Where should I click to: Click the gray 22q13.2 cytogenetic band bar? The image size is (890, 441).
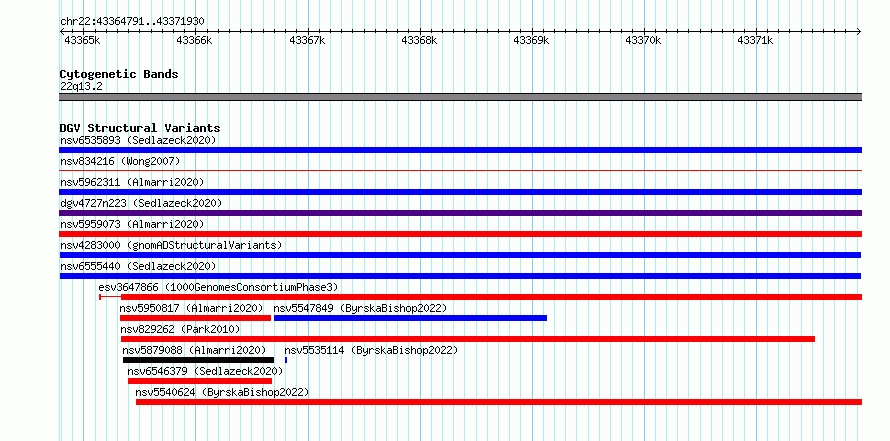coord(460,97)
